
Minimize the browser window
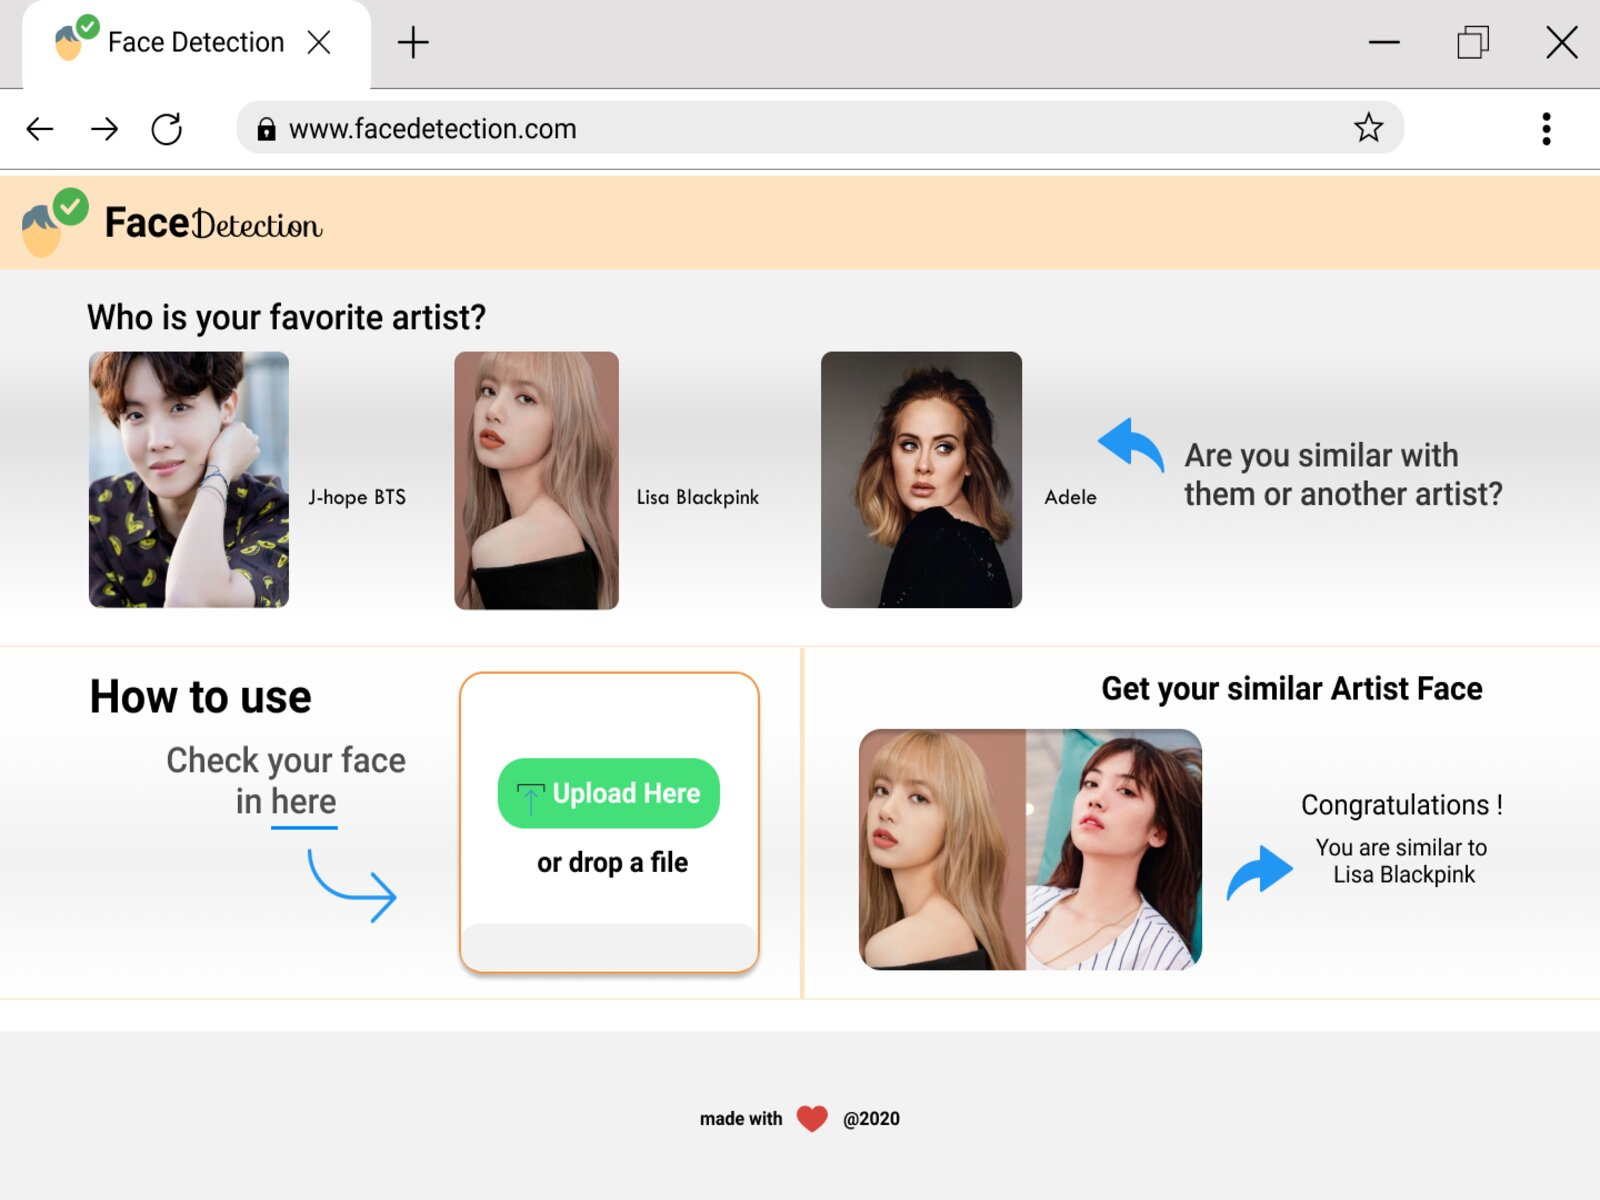click(x=1384, y=43)
